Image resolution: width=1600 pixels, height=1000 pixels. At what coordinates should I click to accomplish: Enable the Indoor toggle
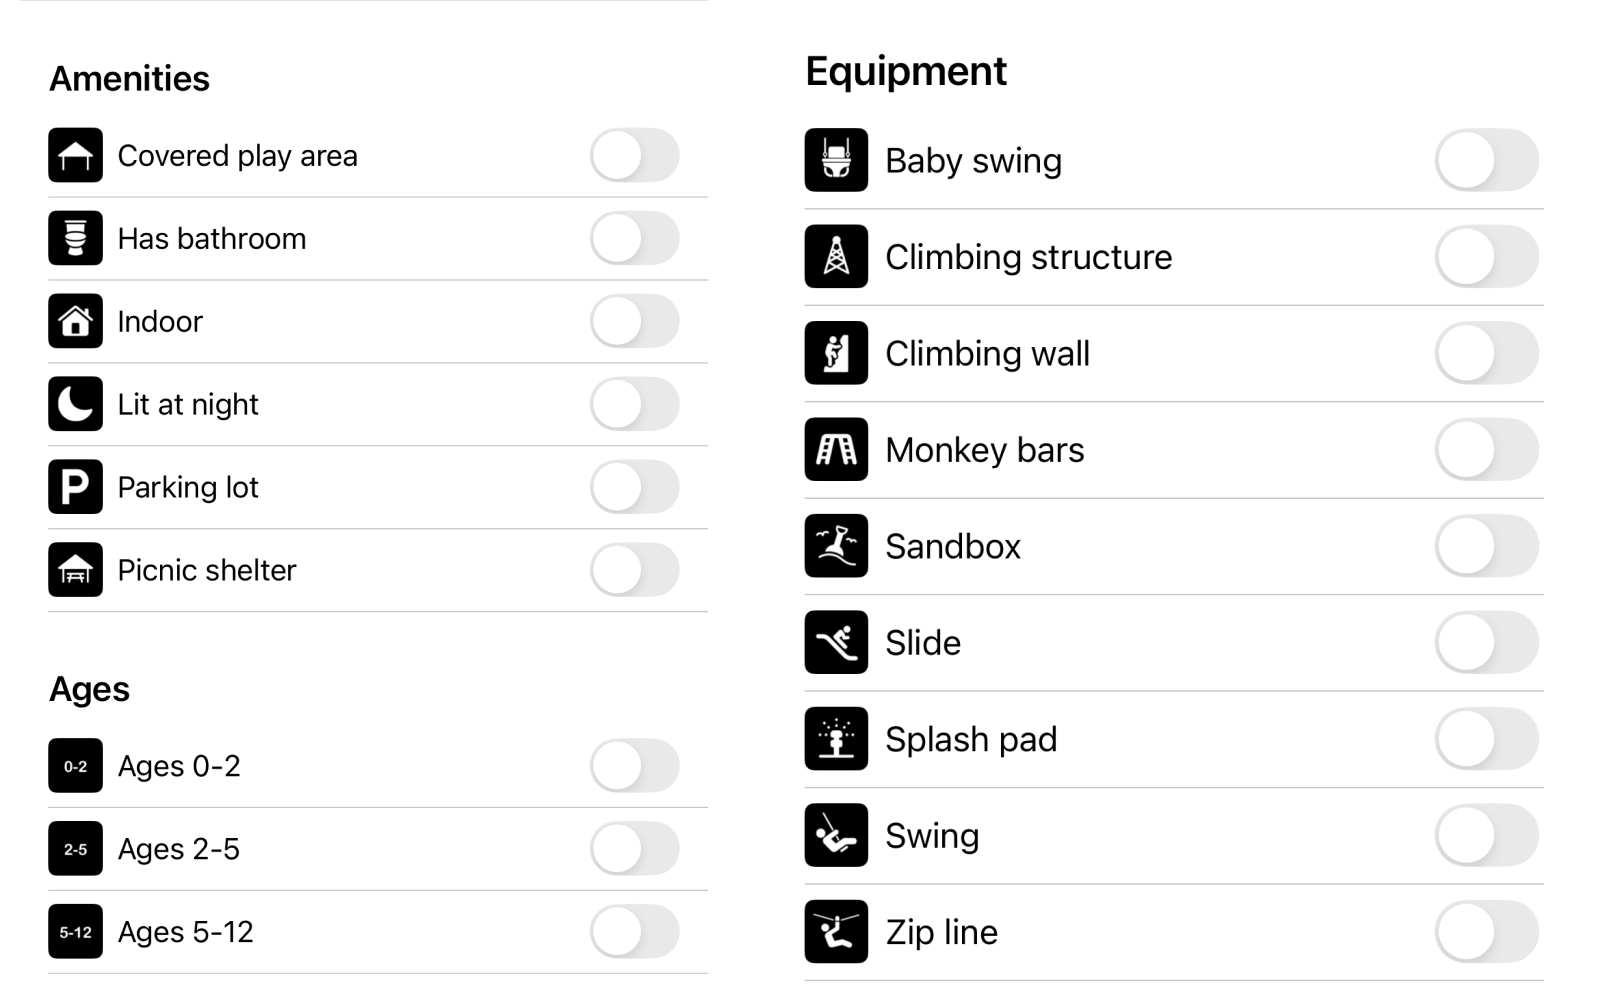(x=634, y=321)
